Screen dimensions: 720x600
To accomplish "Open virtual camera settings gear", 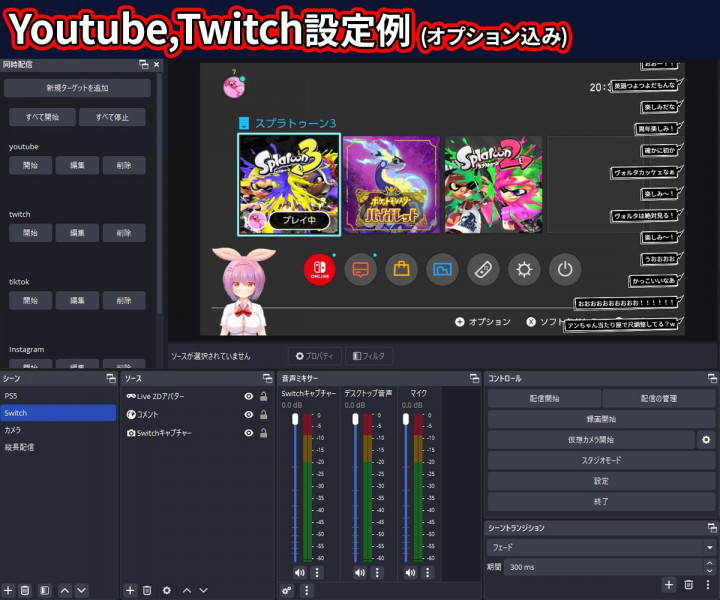I will click(706, 440).
